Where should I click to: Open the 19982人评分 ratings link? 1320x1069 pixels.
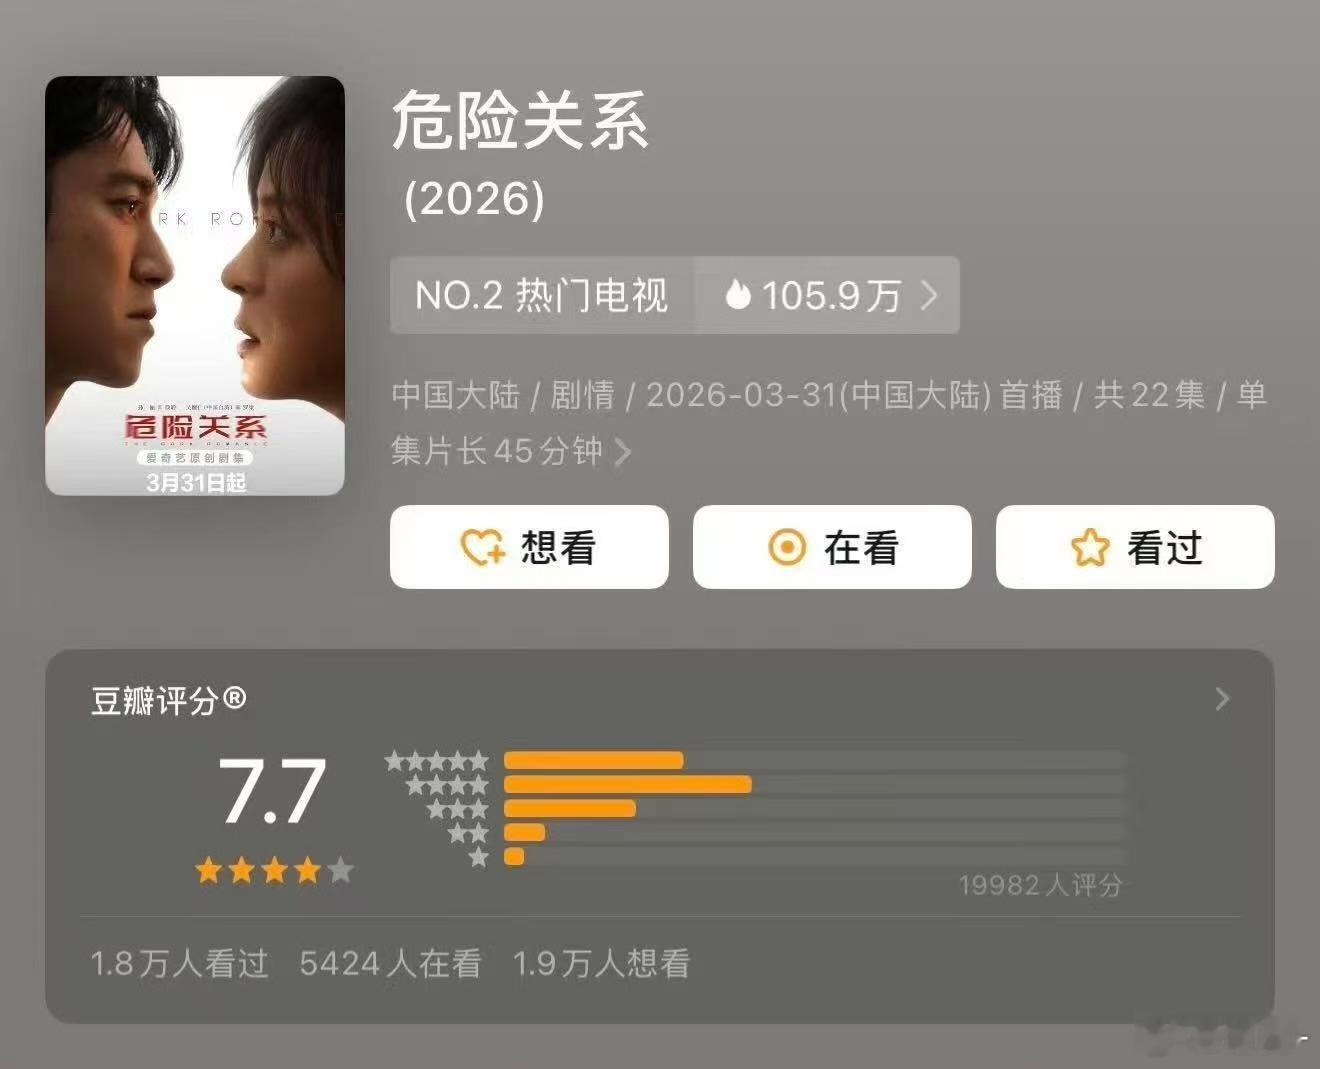pos(1040,885)
